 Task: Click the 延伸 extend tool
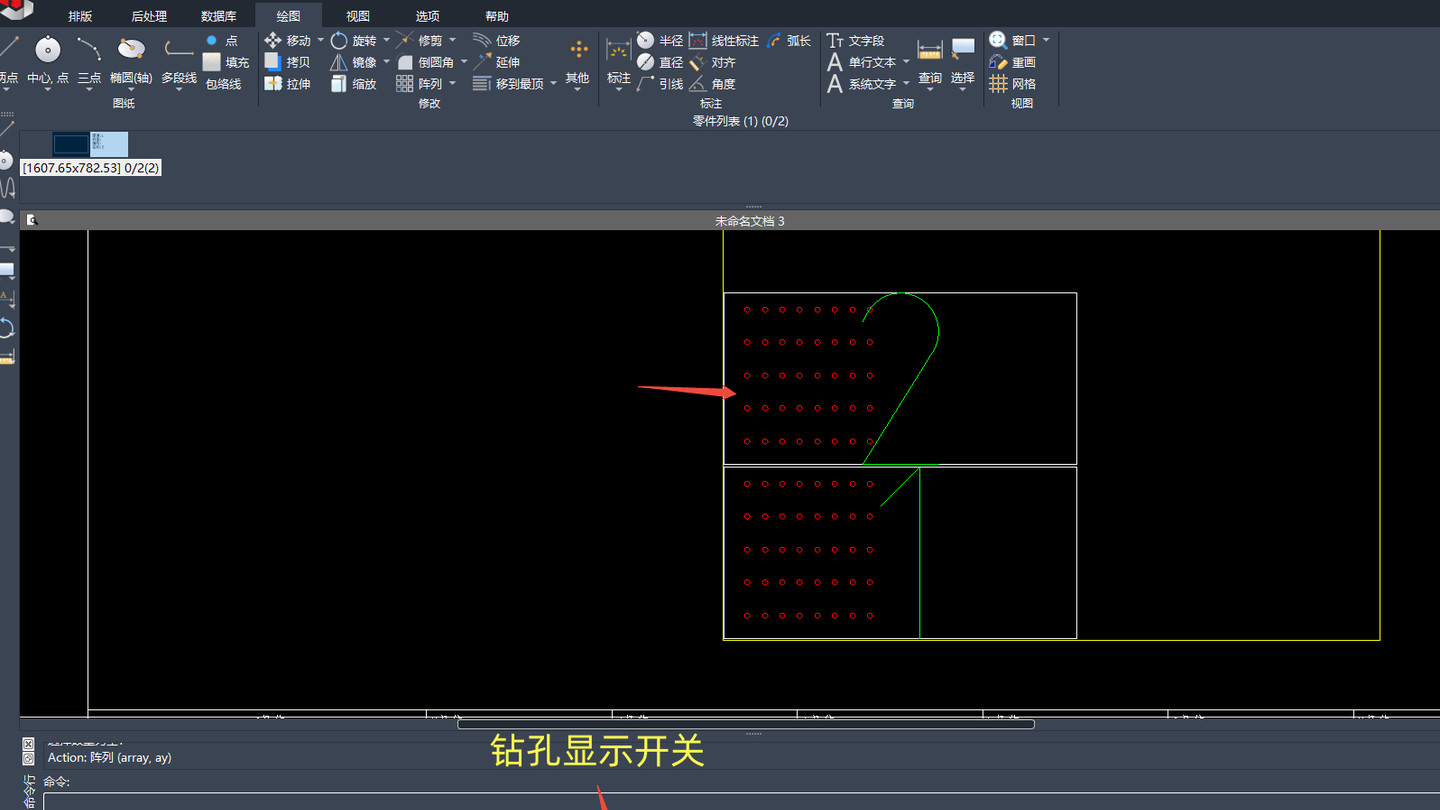pyautogui.click(x=497, y=62)
